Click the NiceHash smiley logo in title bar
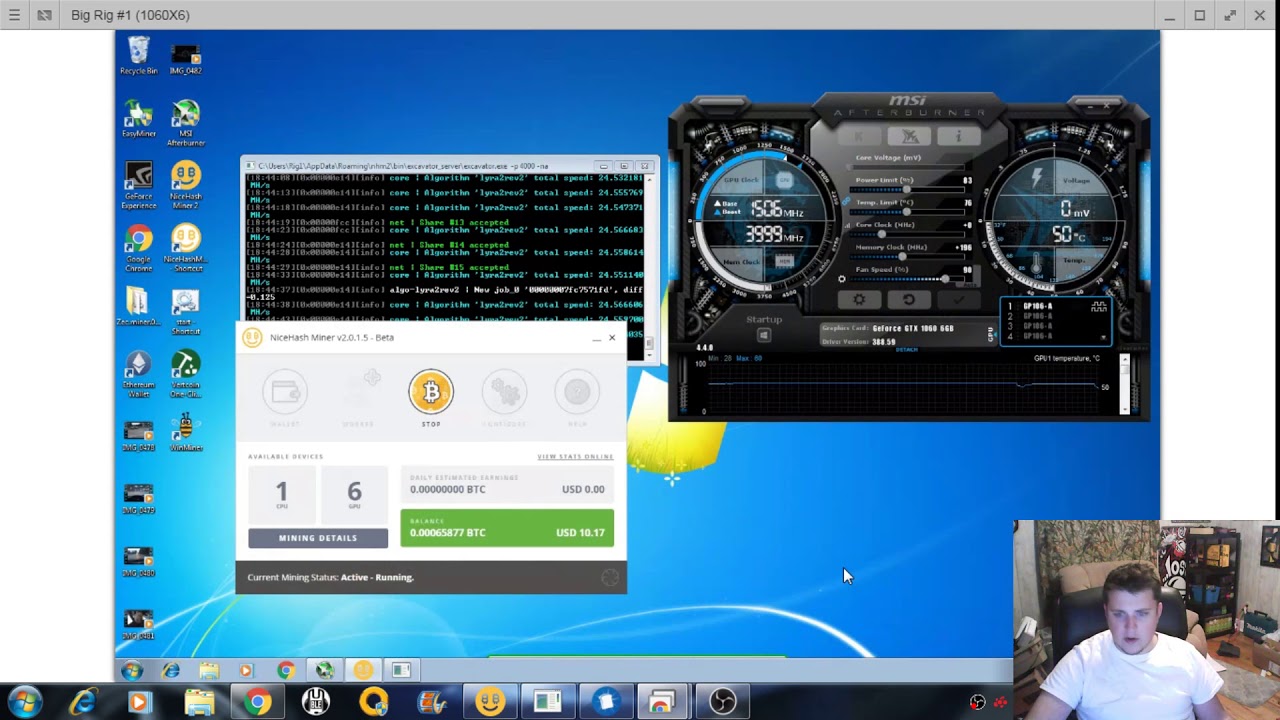Viewport: 1280px width, 720px height. point(252,337)
